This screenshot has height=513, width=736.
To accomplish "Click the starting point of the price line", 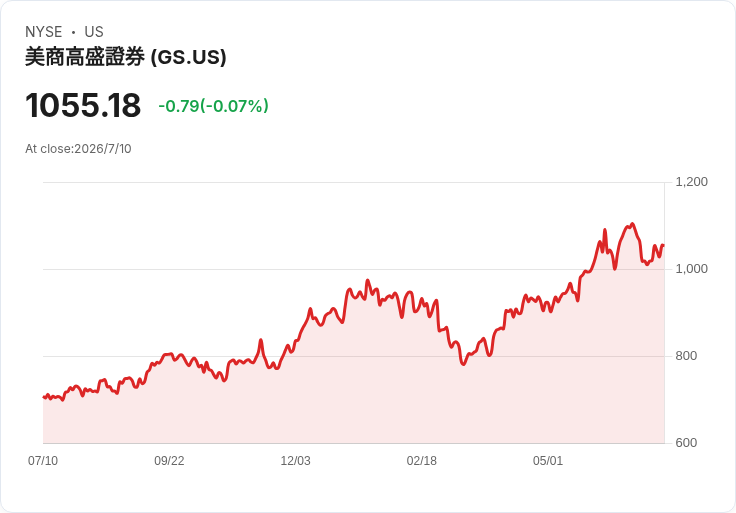I will coord(44,397).
